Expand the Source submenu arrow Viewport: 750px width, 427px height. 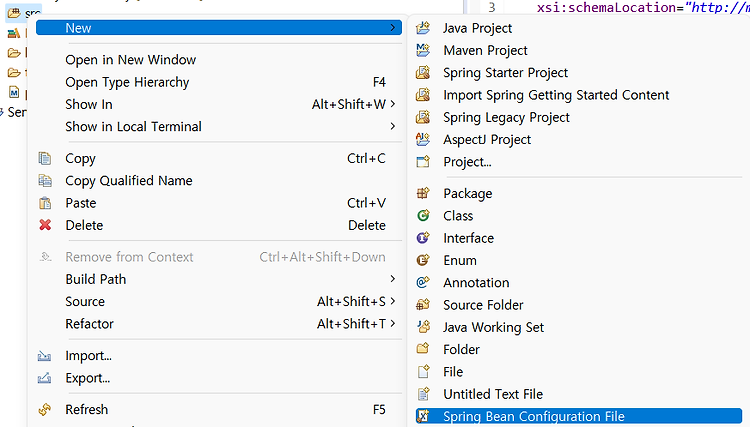coord(393,301)
